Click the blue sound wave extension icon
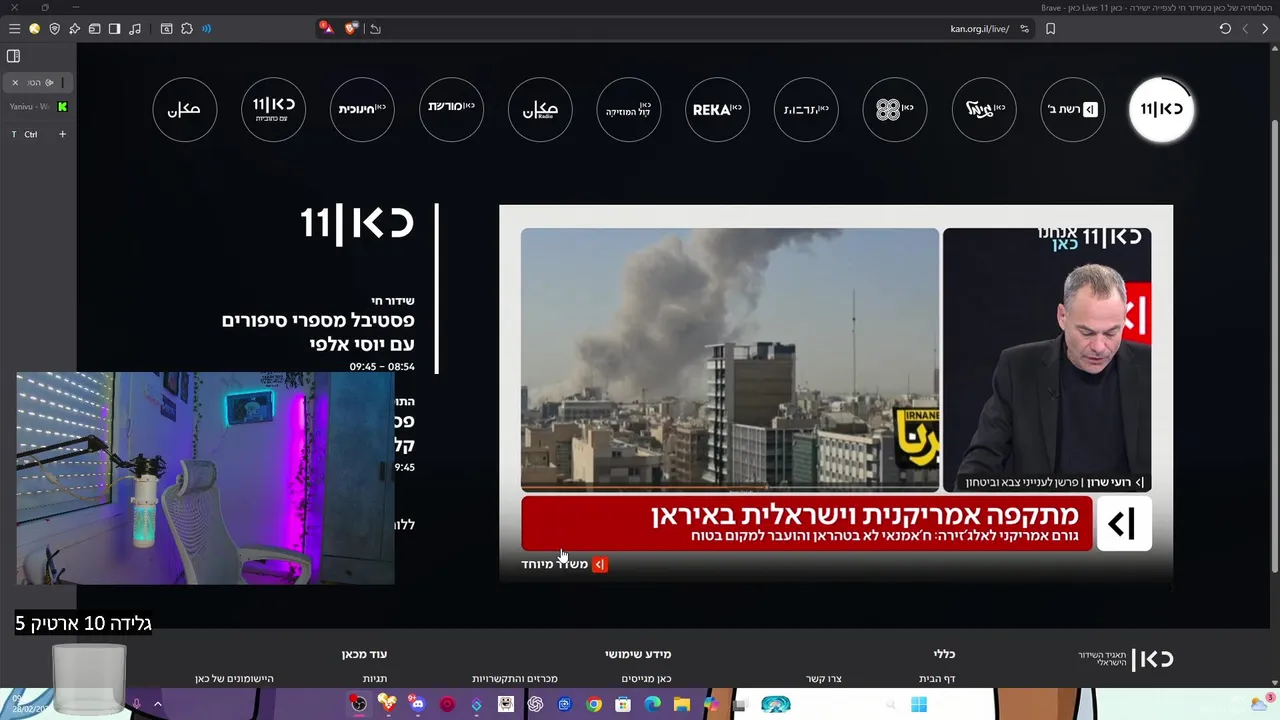 pyautogui.click(x=206, y=29)
